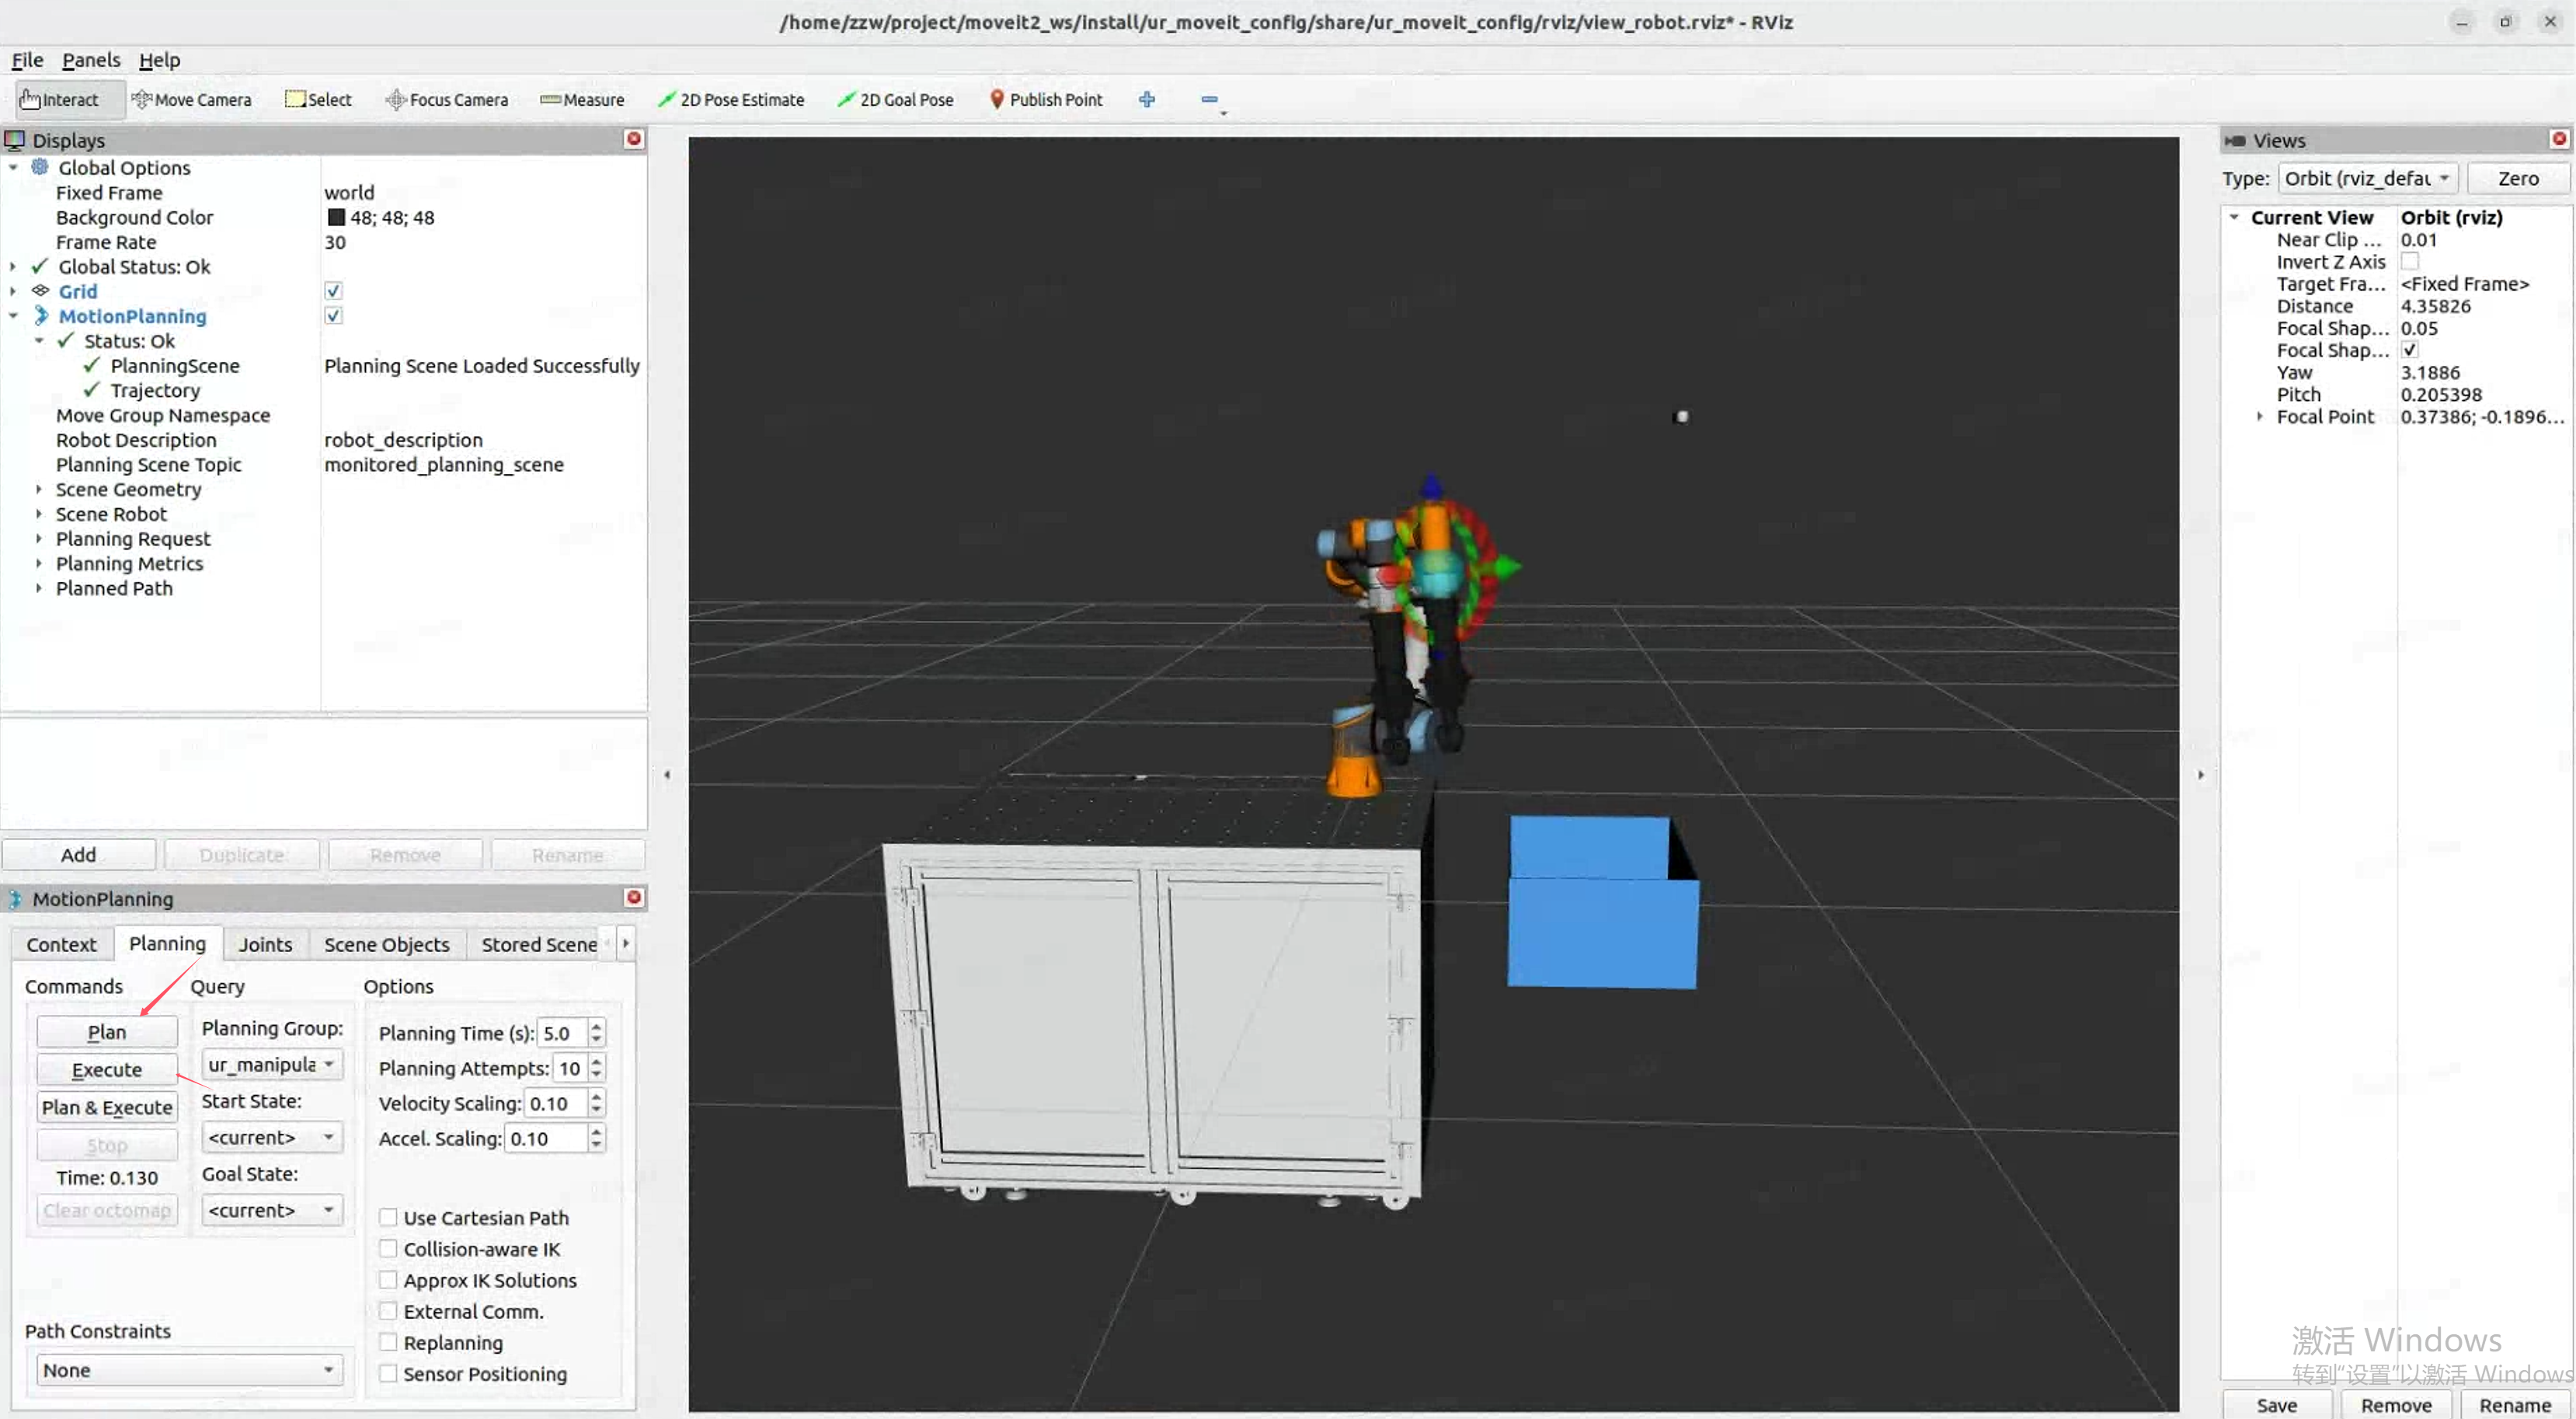The width and height of the screenshot is (2576, 1419).
Task: Activate the Move Camera tool
Action: [192, 99]
